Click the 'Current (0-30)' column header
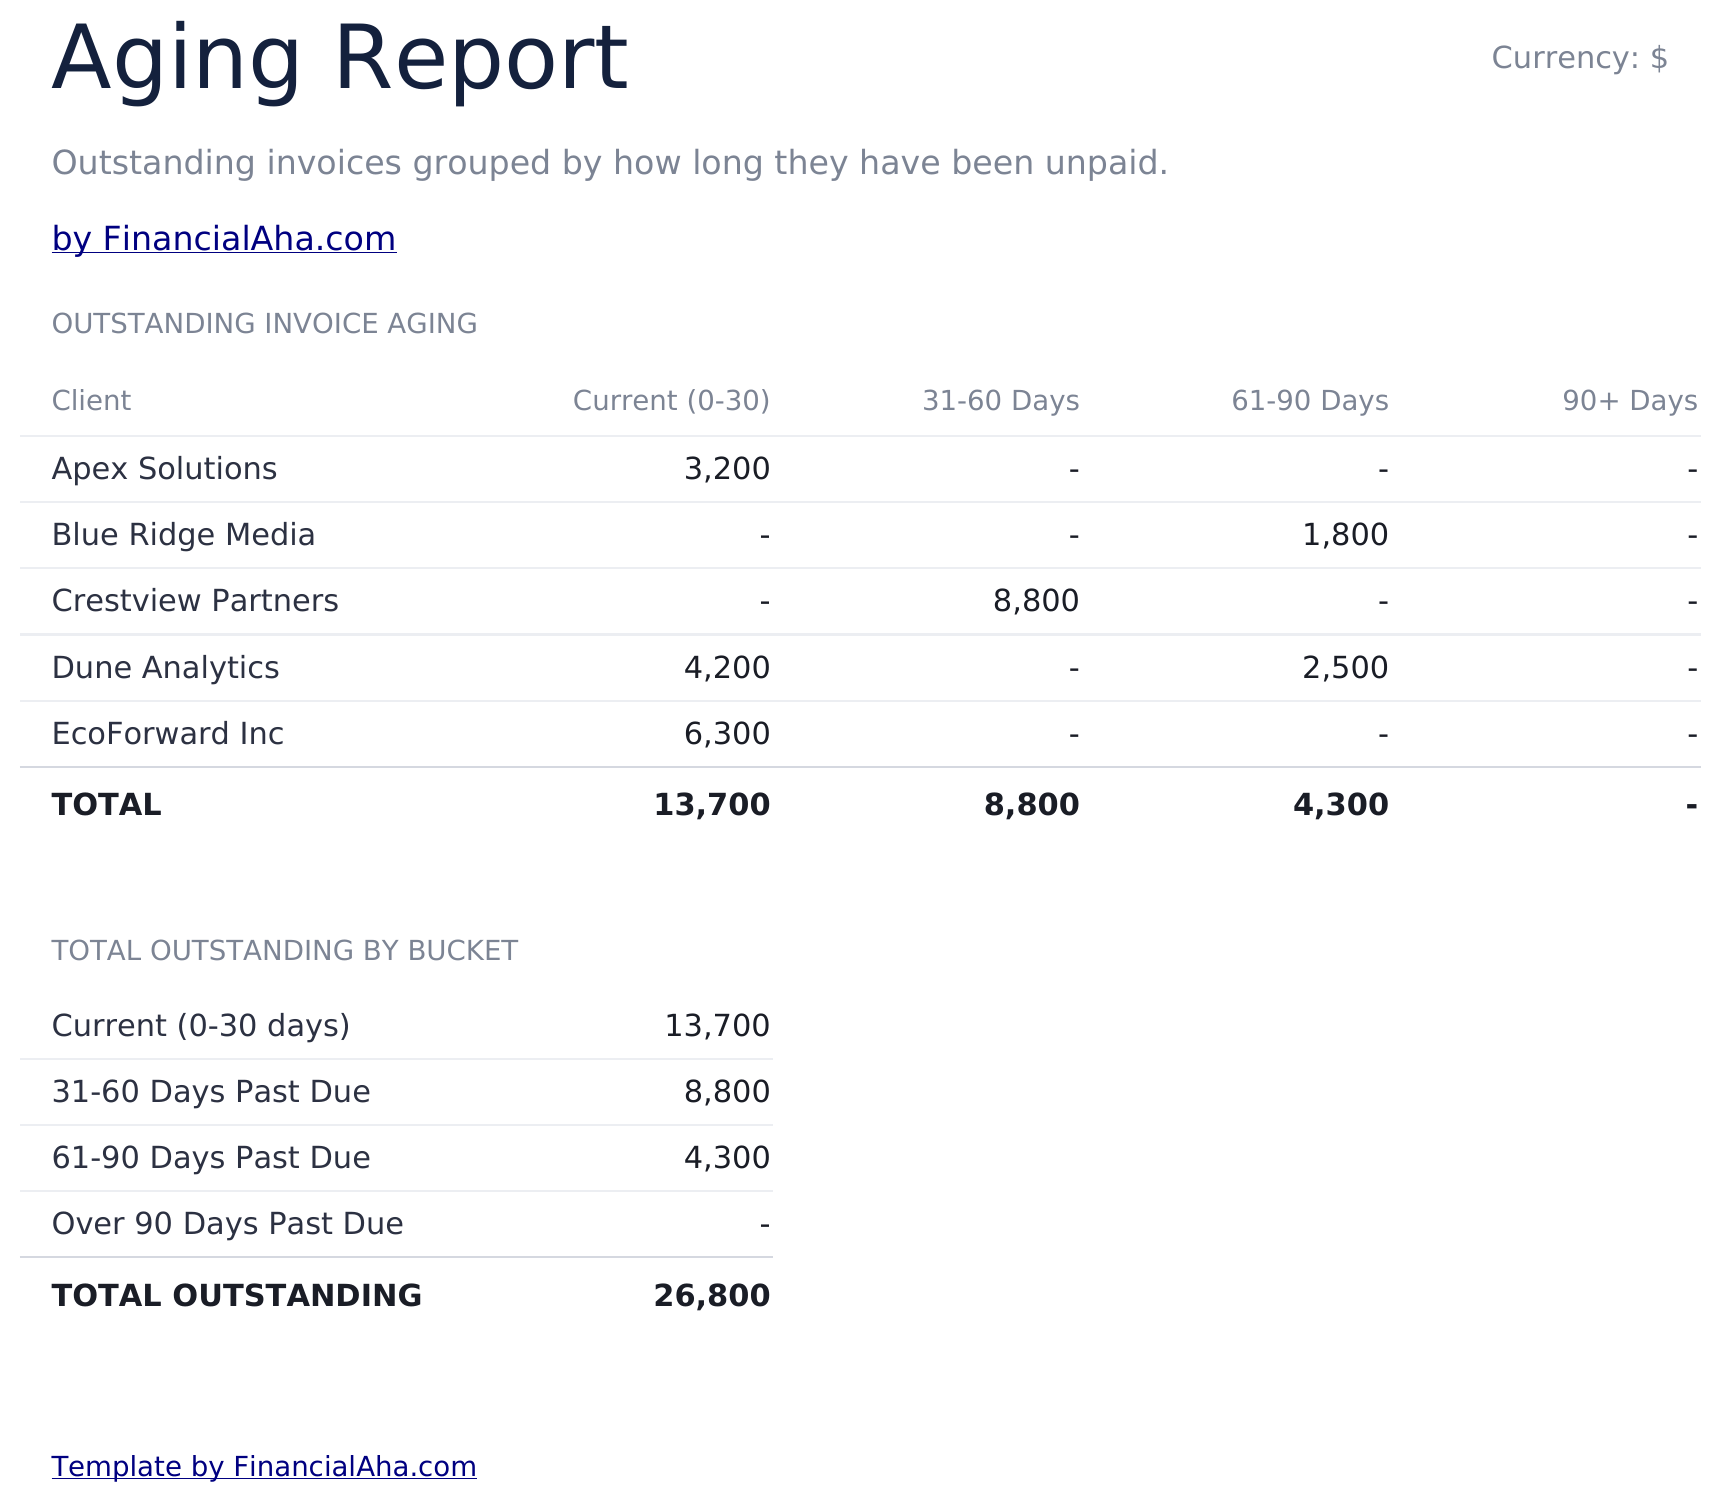The height and width of the screenshot is (1502, 1721). [x=671, y=401]
